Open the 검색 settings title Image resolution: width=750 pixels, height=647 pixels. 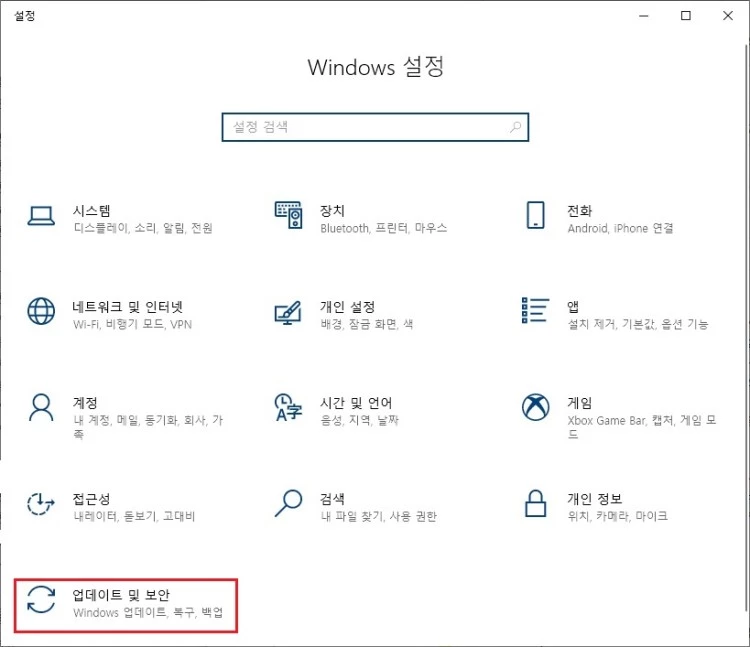332,499
